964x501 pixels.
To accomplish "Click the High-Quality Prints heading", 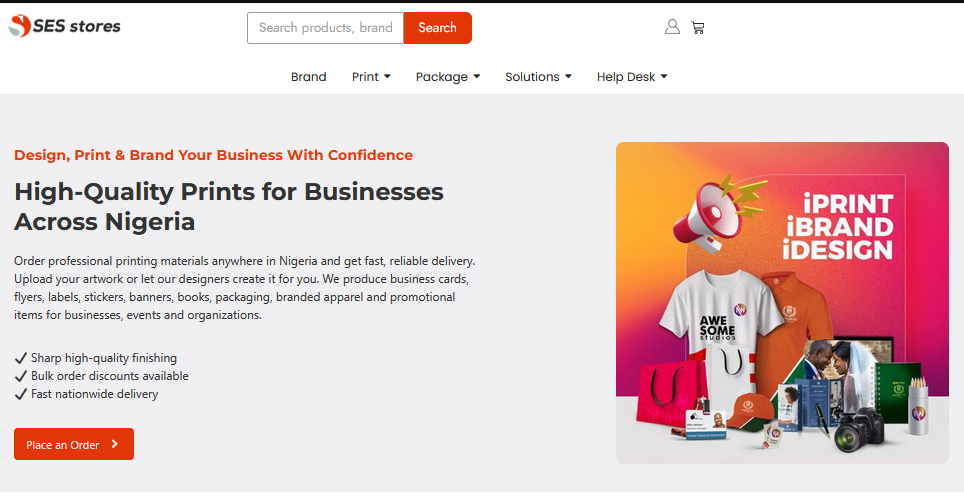I will pyautogui.click(x=229, y=206).
